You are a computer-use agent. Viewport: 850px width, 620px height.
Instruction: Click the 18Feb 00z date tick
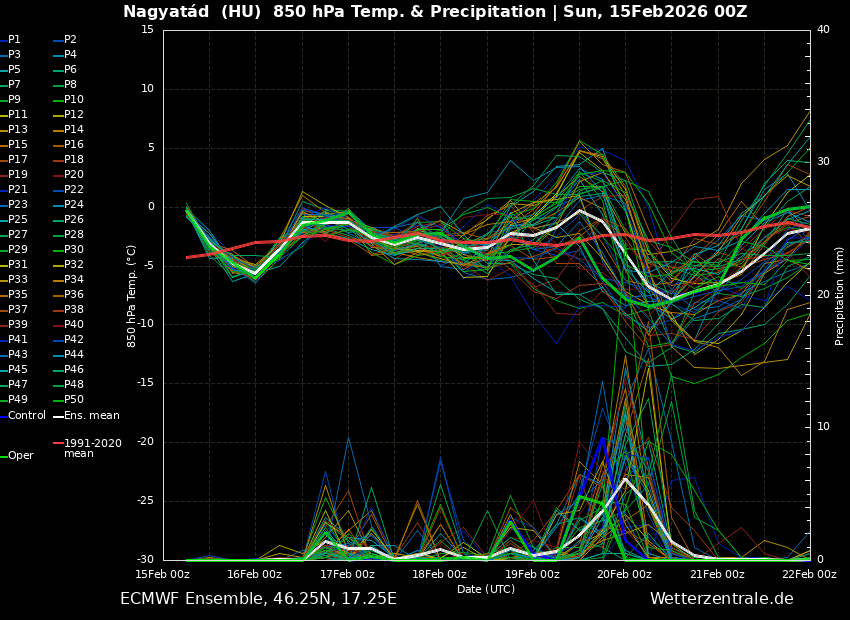pyautogui.click(x=440, y=574)
